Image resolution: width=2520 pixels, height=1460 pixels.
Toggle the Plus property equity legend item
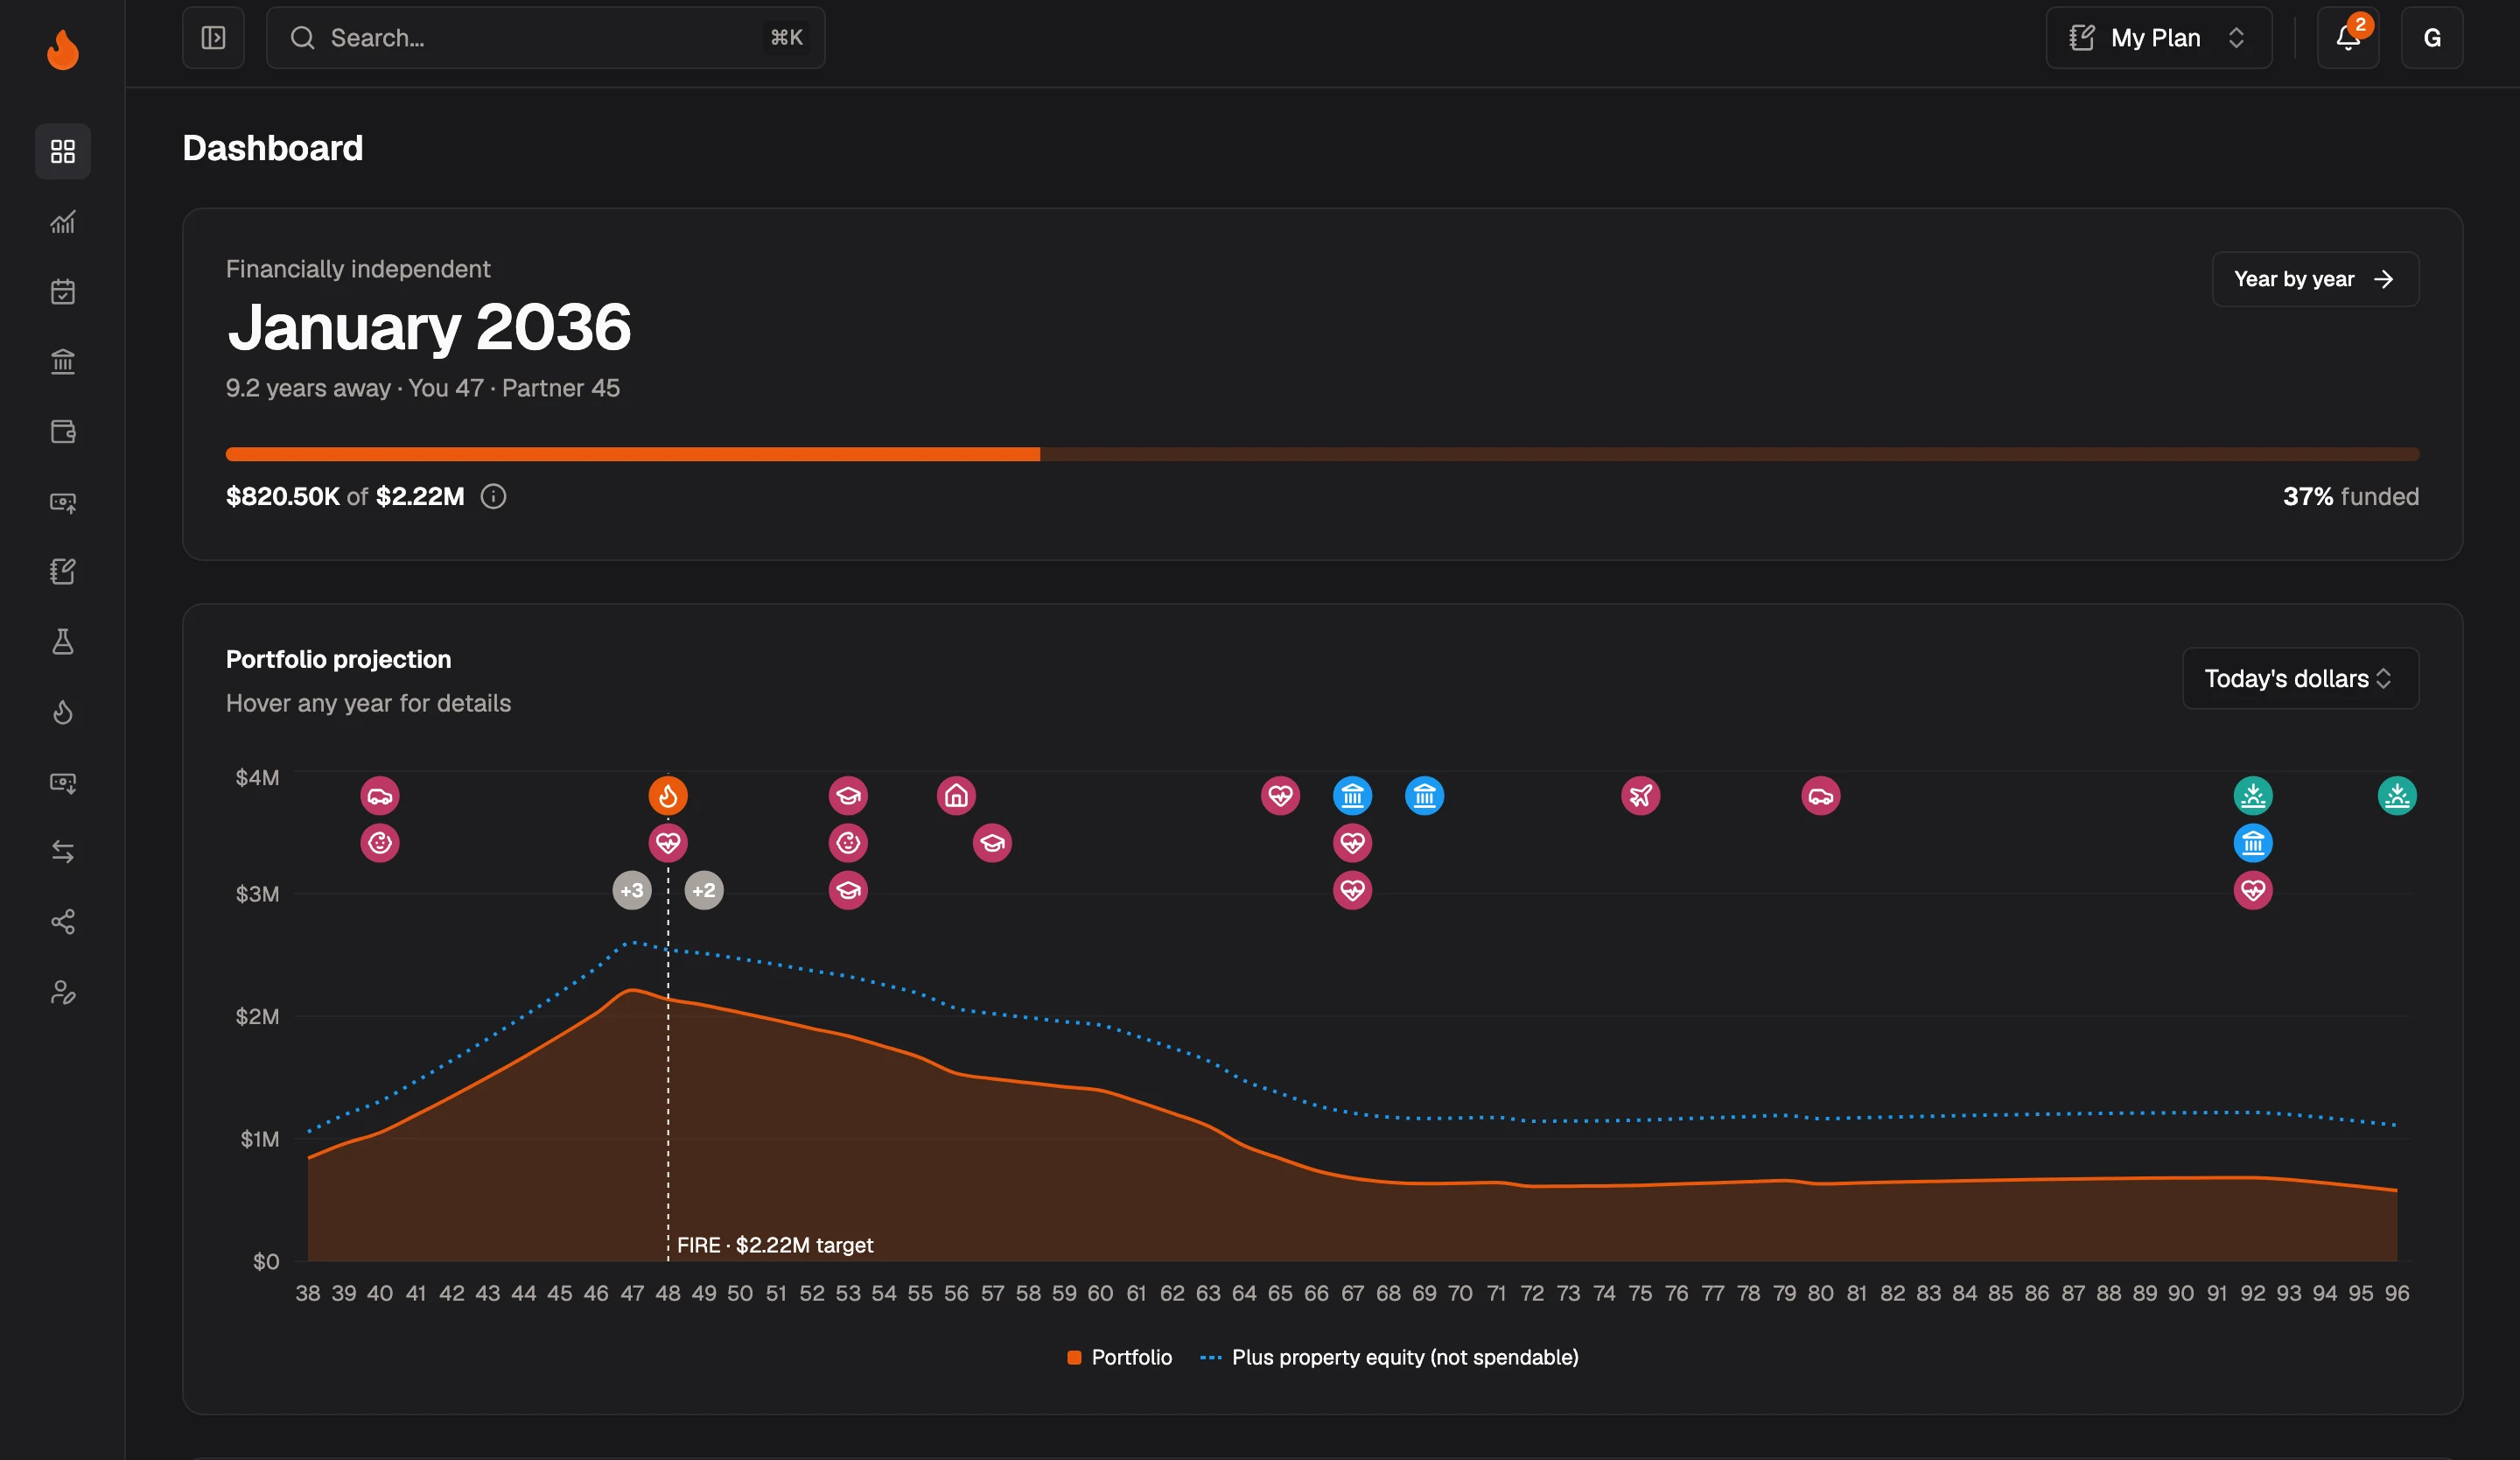[x=1389, y=1357]
